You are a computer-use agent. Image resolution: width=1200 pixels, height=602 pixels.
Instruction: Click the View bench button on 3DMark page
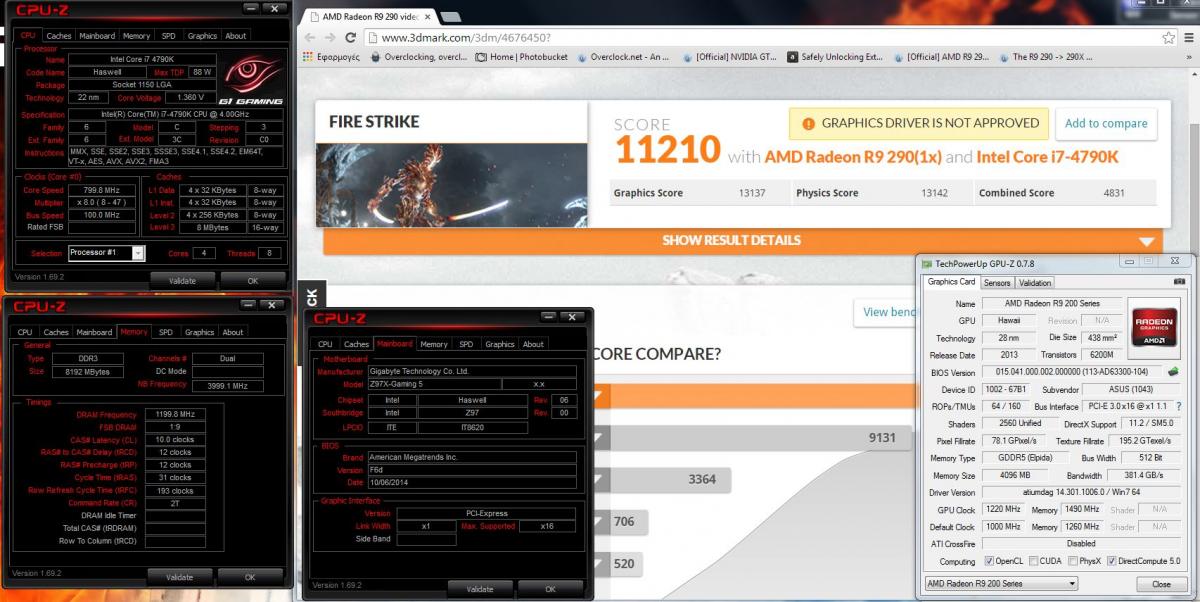point(885,312)
